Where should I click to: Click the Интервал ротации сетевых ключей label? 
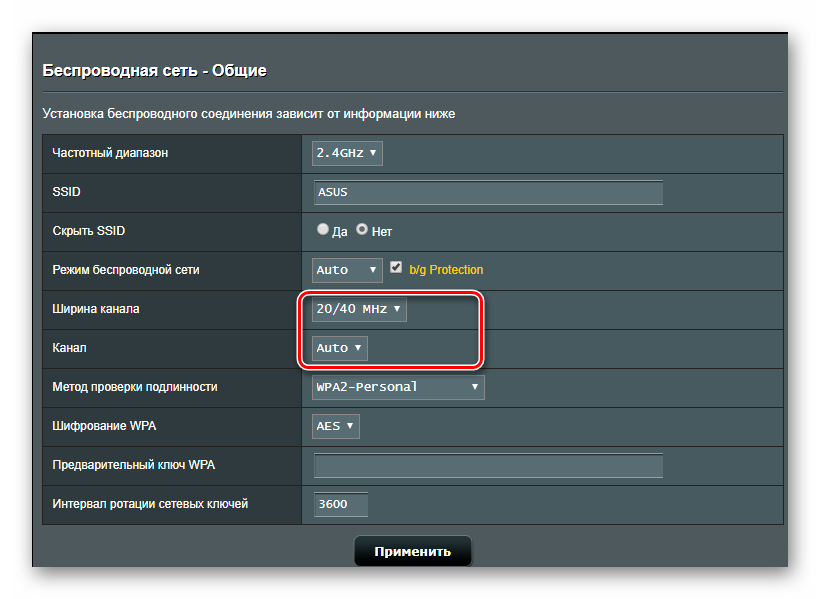150,504
